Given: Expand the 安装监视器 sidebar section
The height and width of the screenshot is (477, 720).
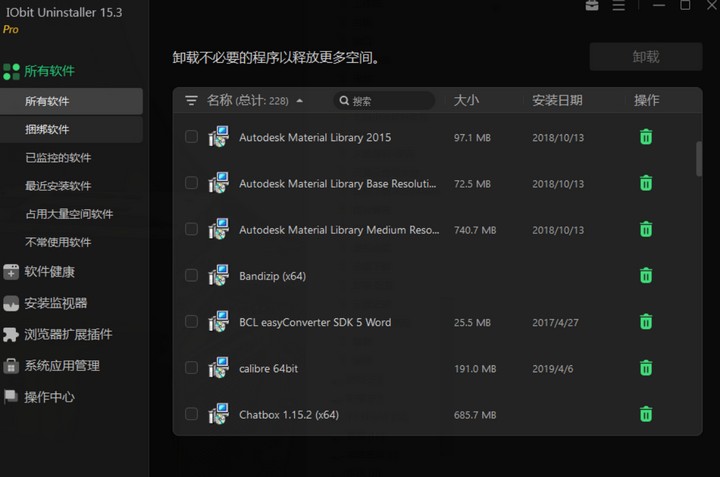Looking at the screenshot, I should (x=56, y=303).
